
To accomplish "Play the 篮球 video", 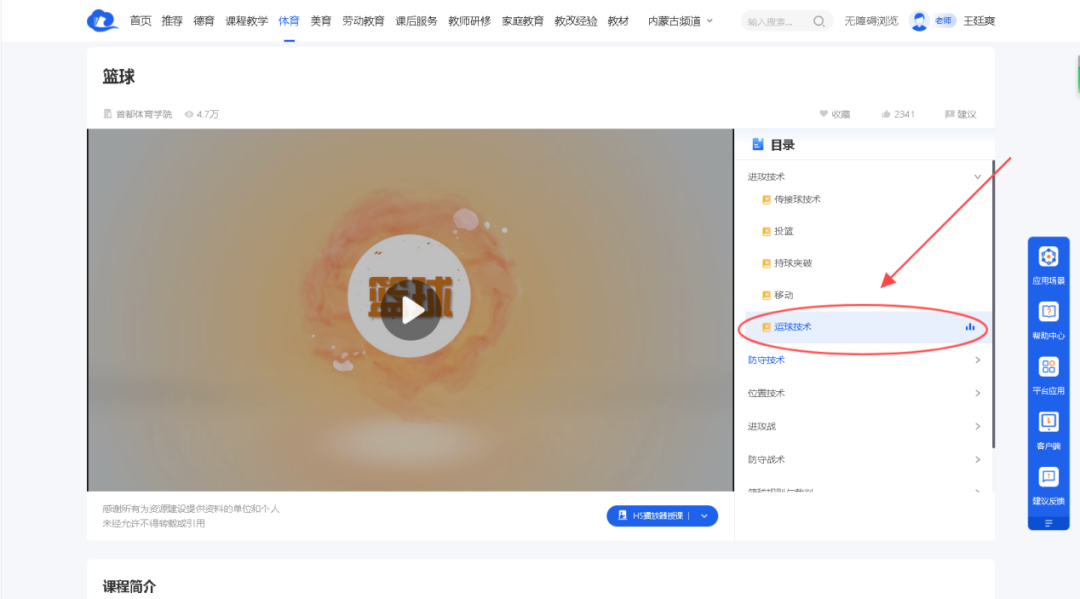I will point(410,310).
